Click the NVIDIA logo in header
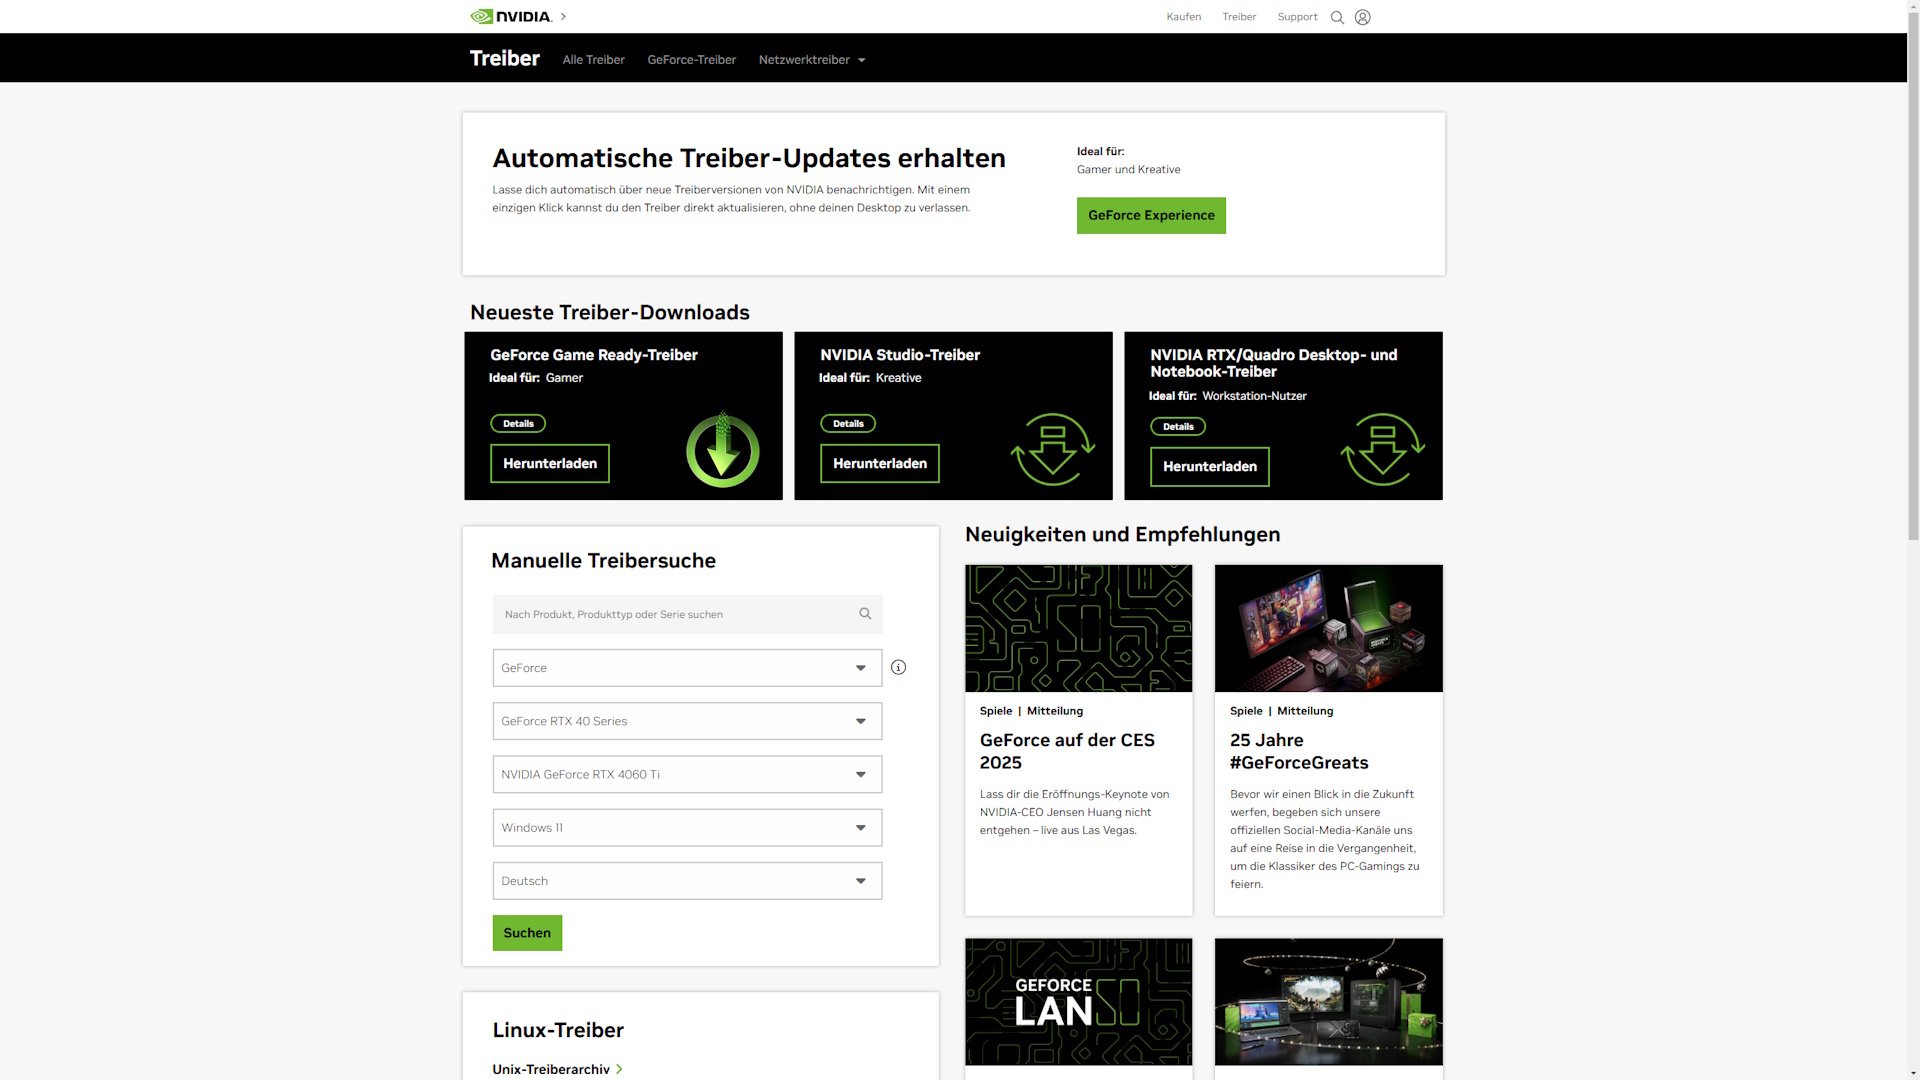 pyautogui.click(x=510, y=16)
